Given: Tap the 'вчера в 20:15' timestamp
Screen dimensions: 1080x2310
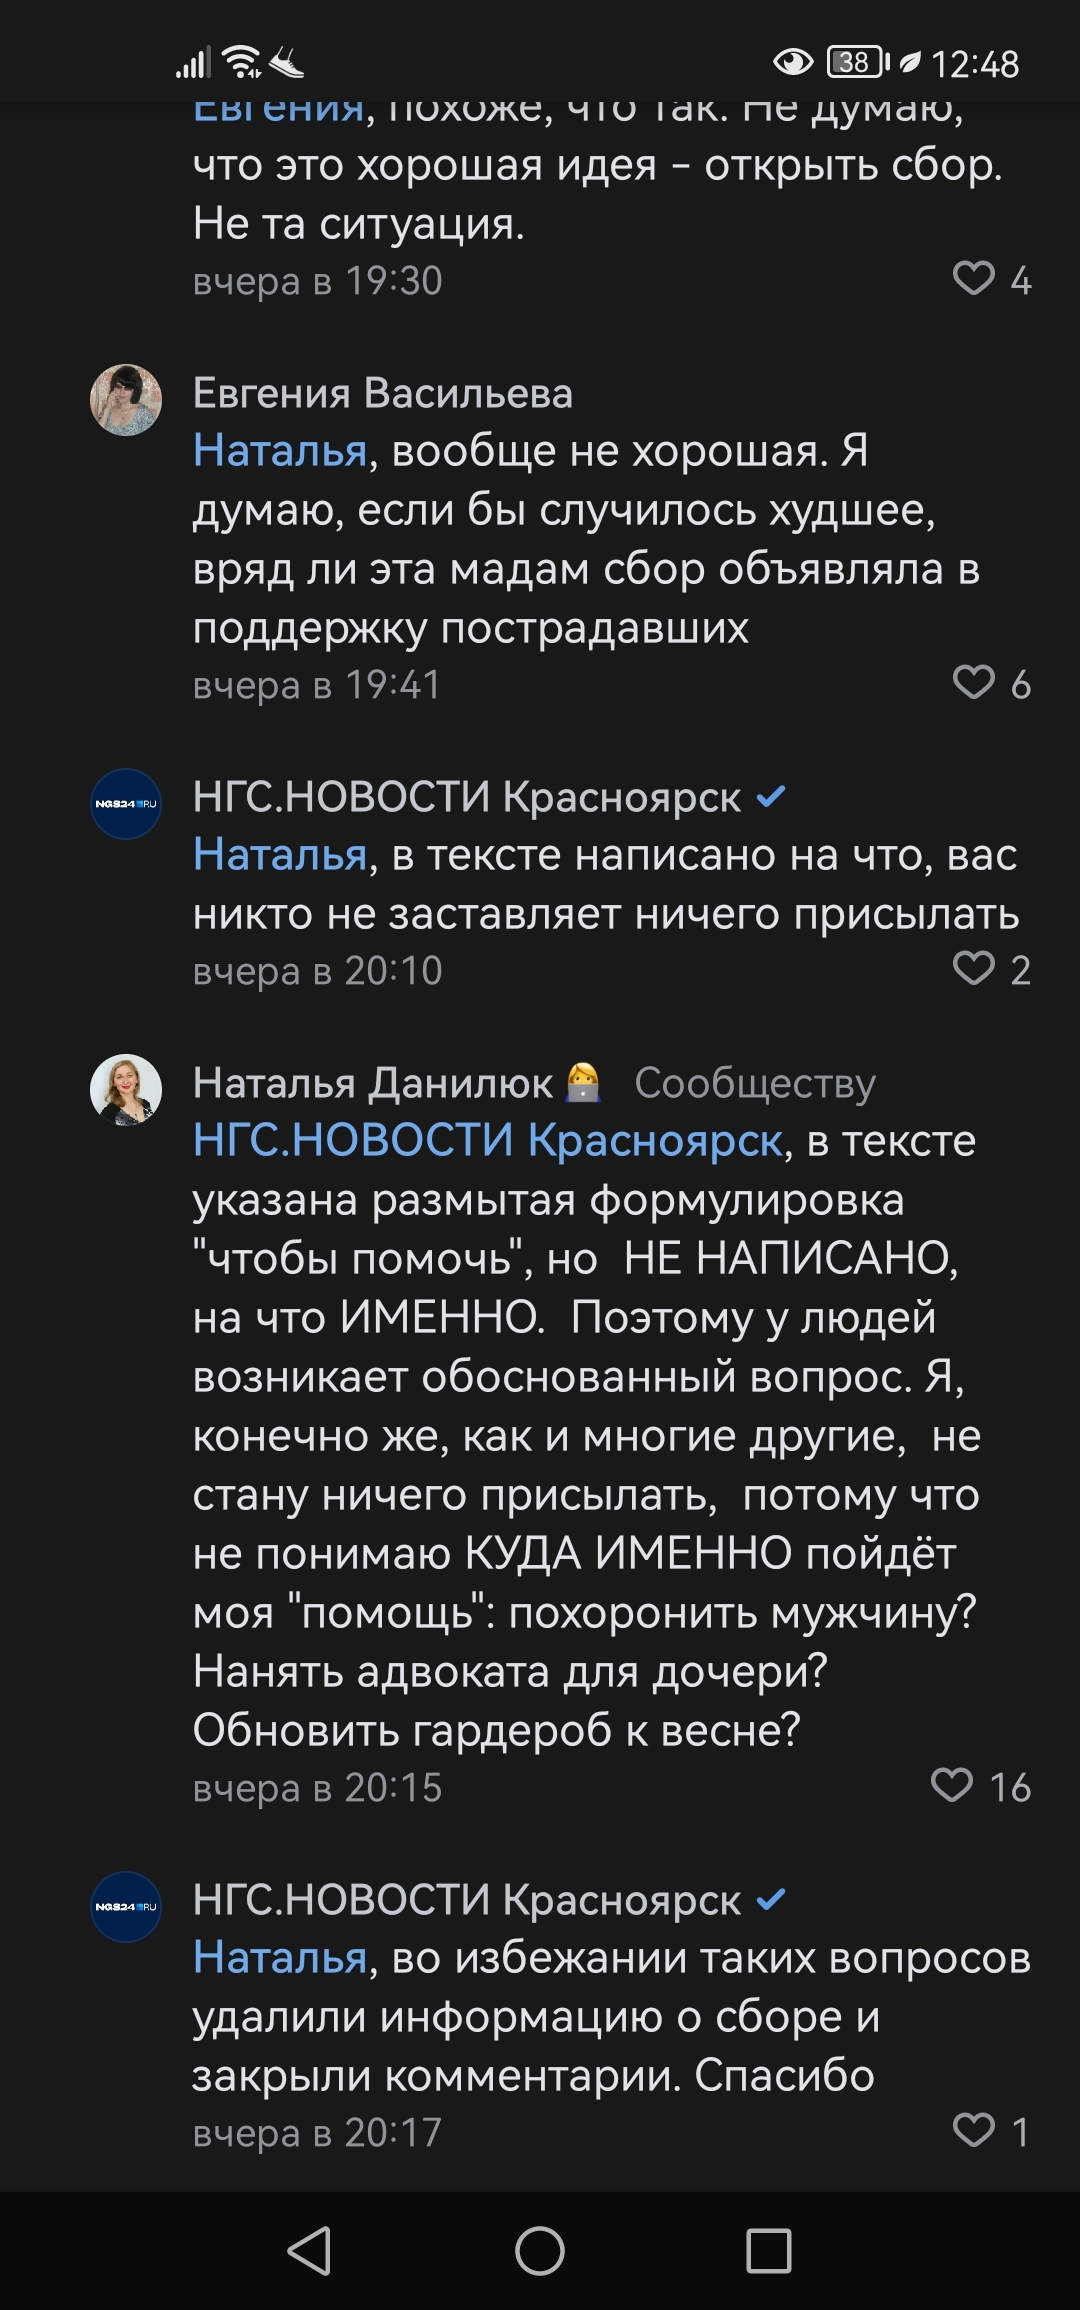Looking at the screenshot, I should coord(317,1787).
